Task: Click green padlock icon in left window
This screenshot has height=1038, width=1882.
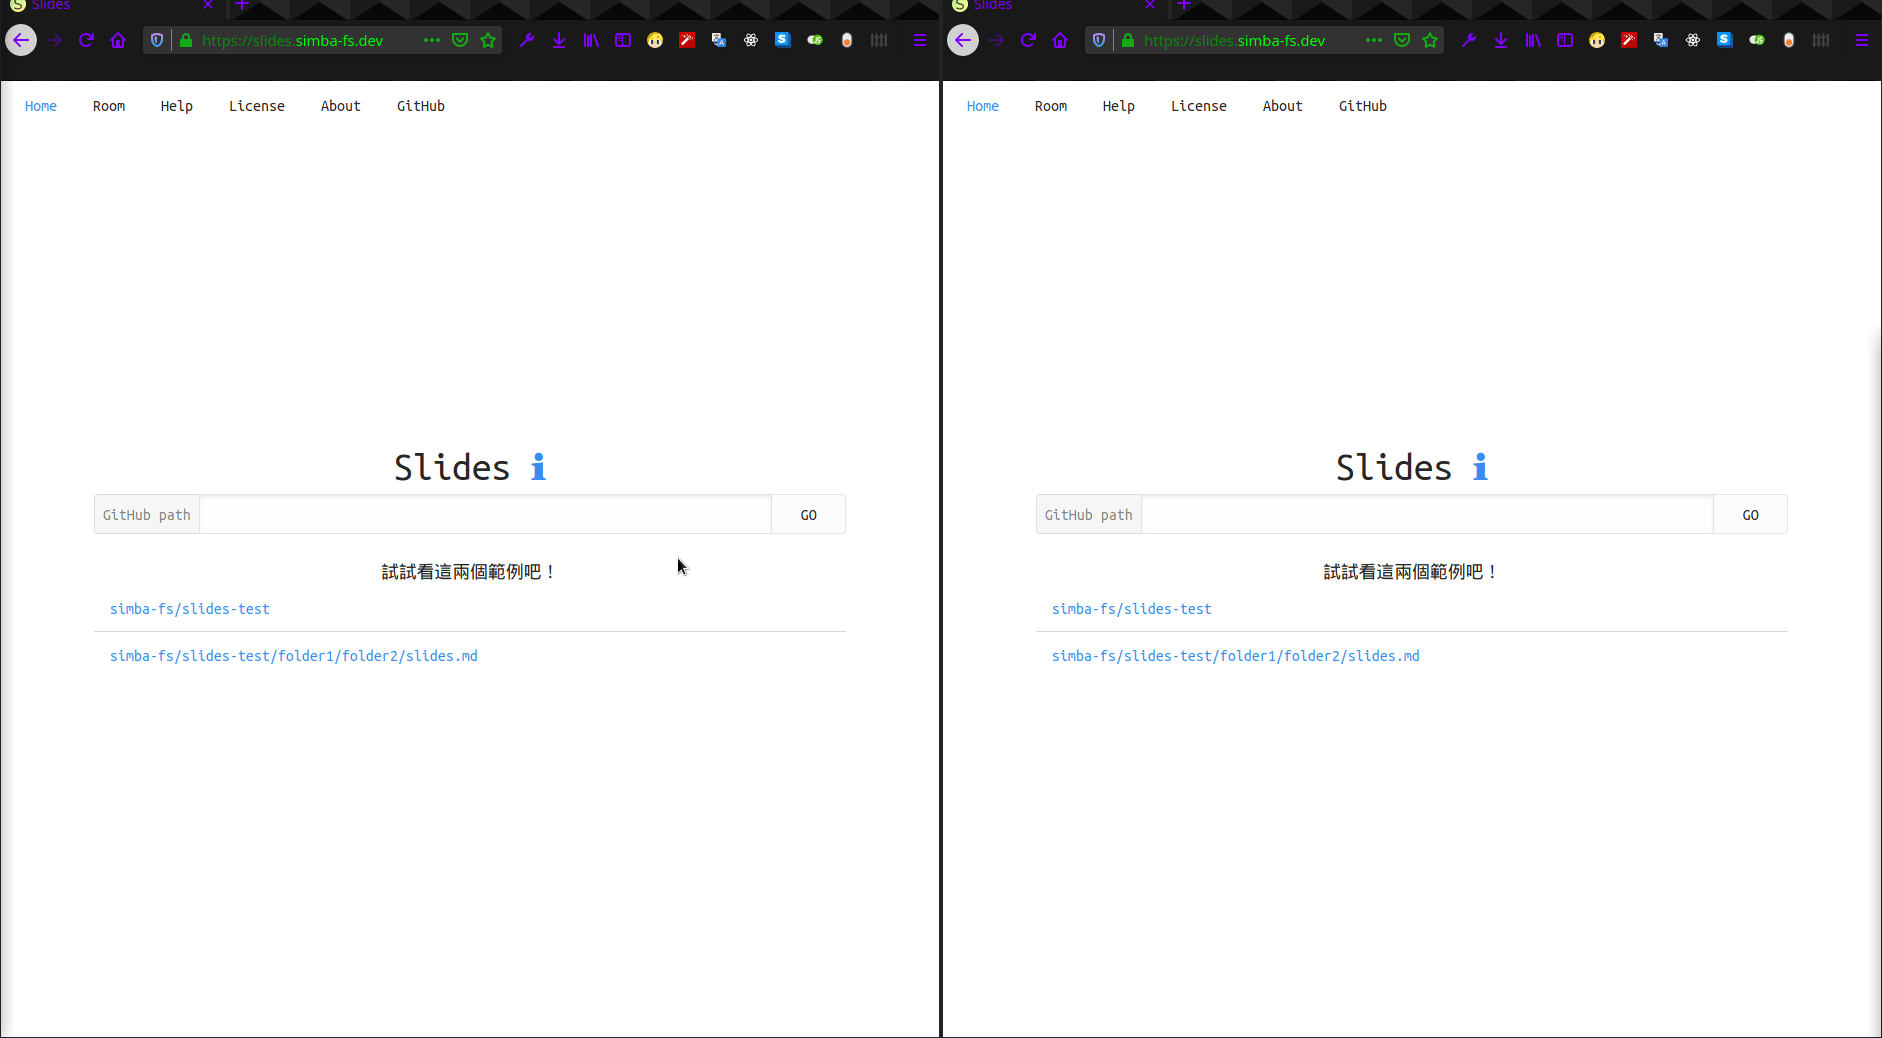Action: 185,40
